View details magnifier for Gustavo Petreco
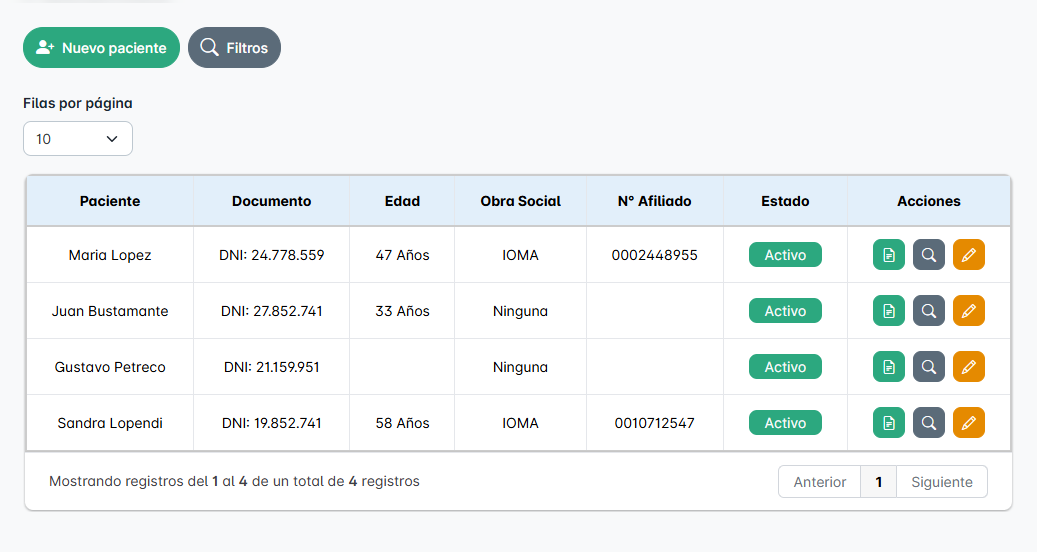The image size is (1037, 552). 928,367
